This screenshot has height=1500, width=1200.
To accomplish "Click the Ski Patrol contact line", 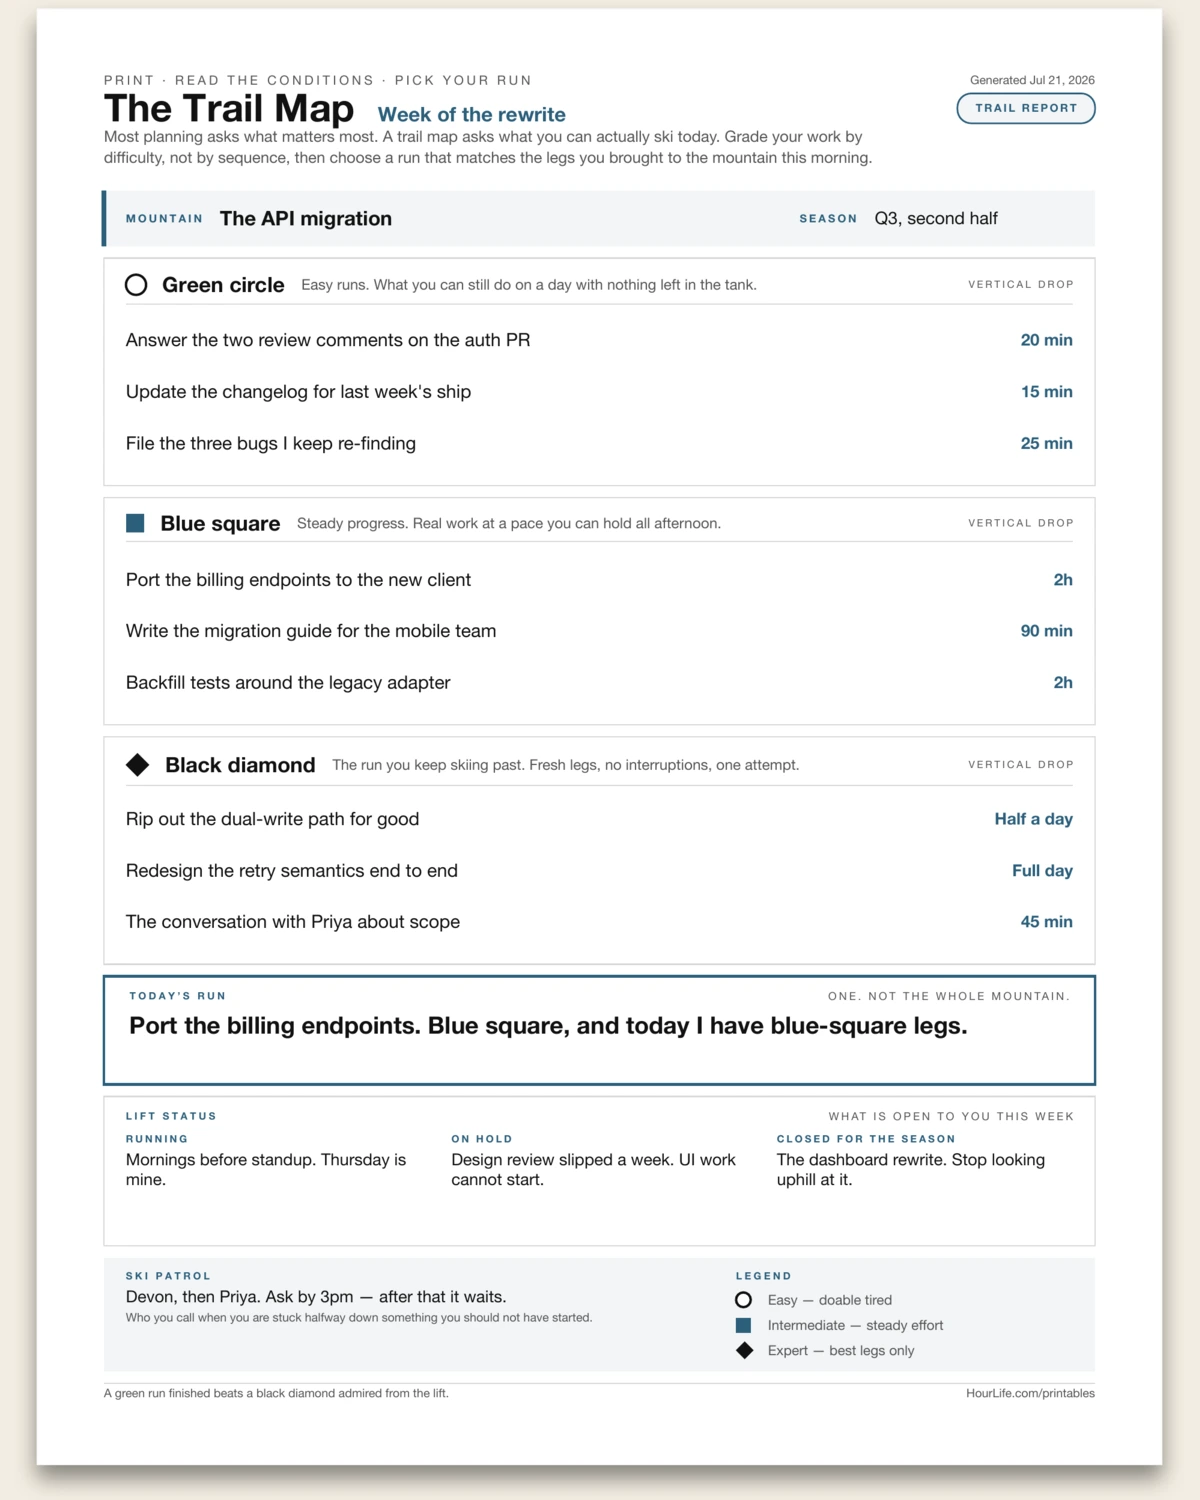I will point(316,1297).
